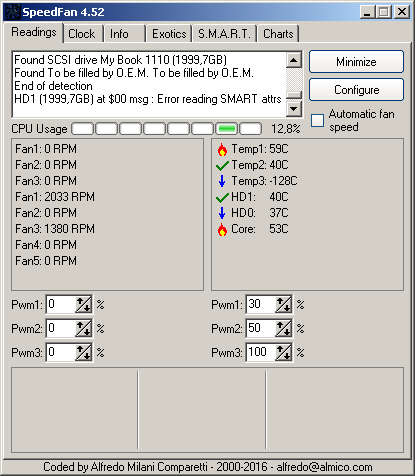The width and height of the screenshot is (415, 476).
Task: Open the Clock tab
Action: (82, 34)
